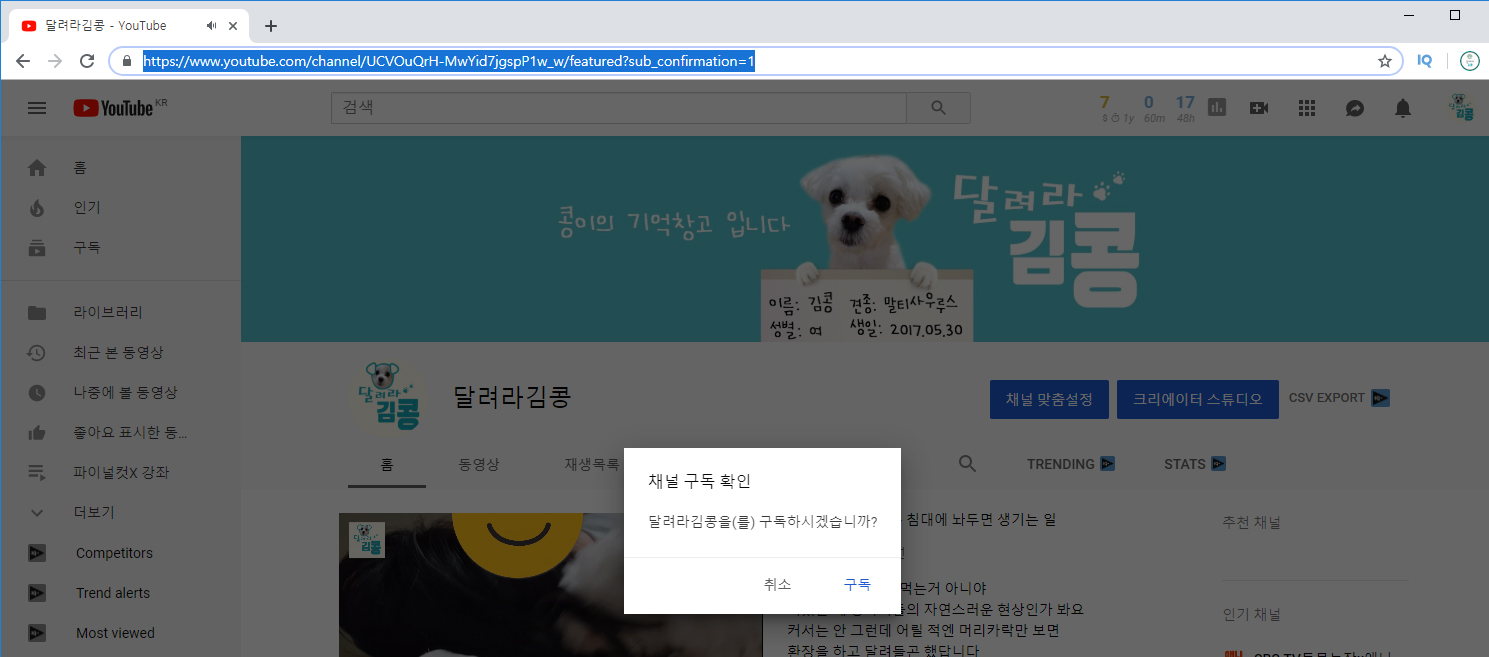The image size is (1489, 657).
Task: Click the upload video camera icon
Action: point(1259,108)
